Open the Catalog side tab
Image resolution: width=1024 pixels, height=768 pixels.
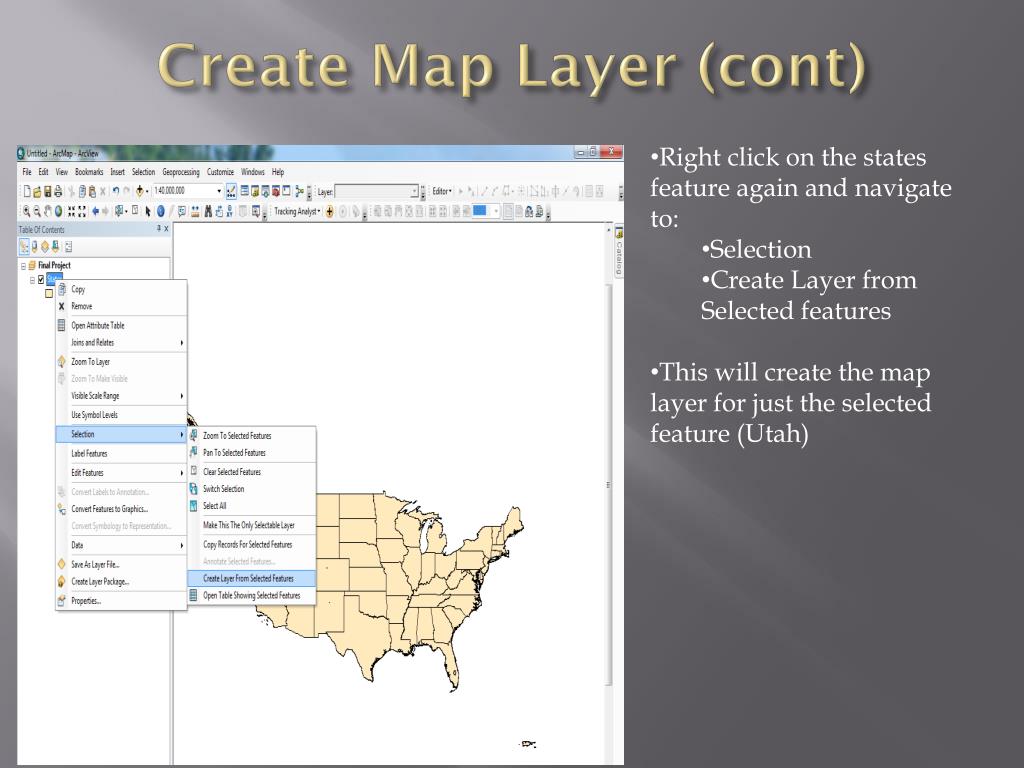[619, 254]
